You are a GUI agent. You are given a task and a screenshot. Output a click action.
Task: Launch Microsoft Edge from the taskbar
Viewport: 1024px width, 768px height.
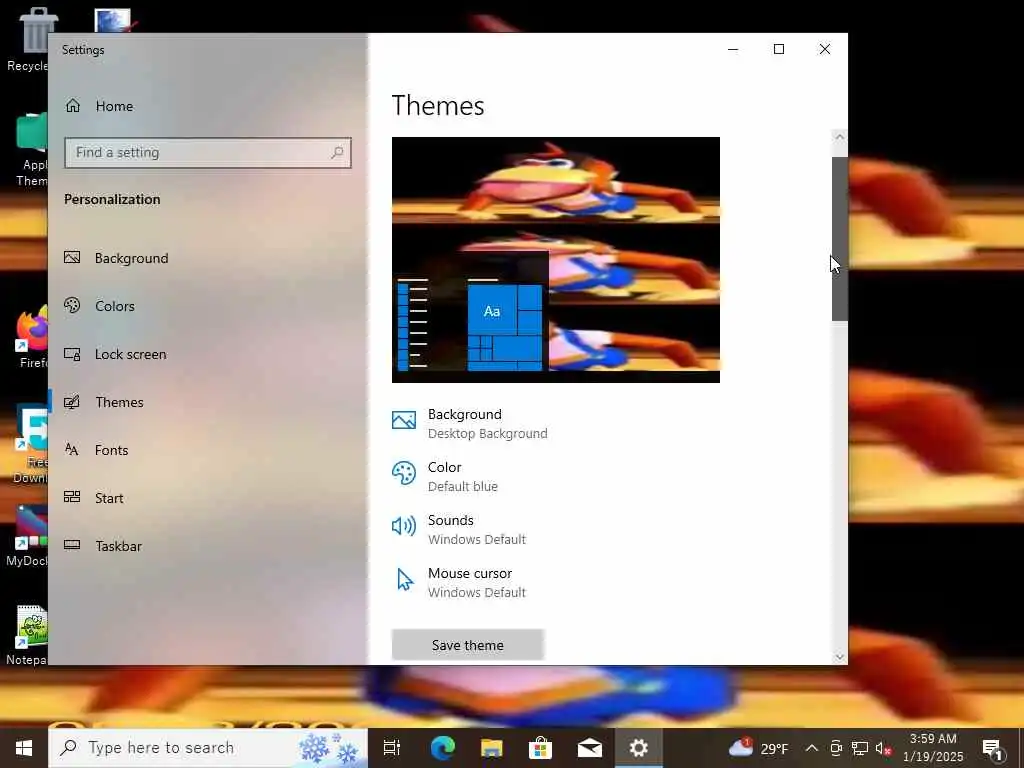[x=442, y=748]
